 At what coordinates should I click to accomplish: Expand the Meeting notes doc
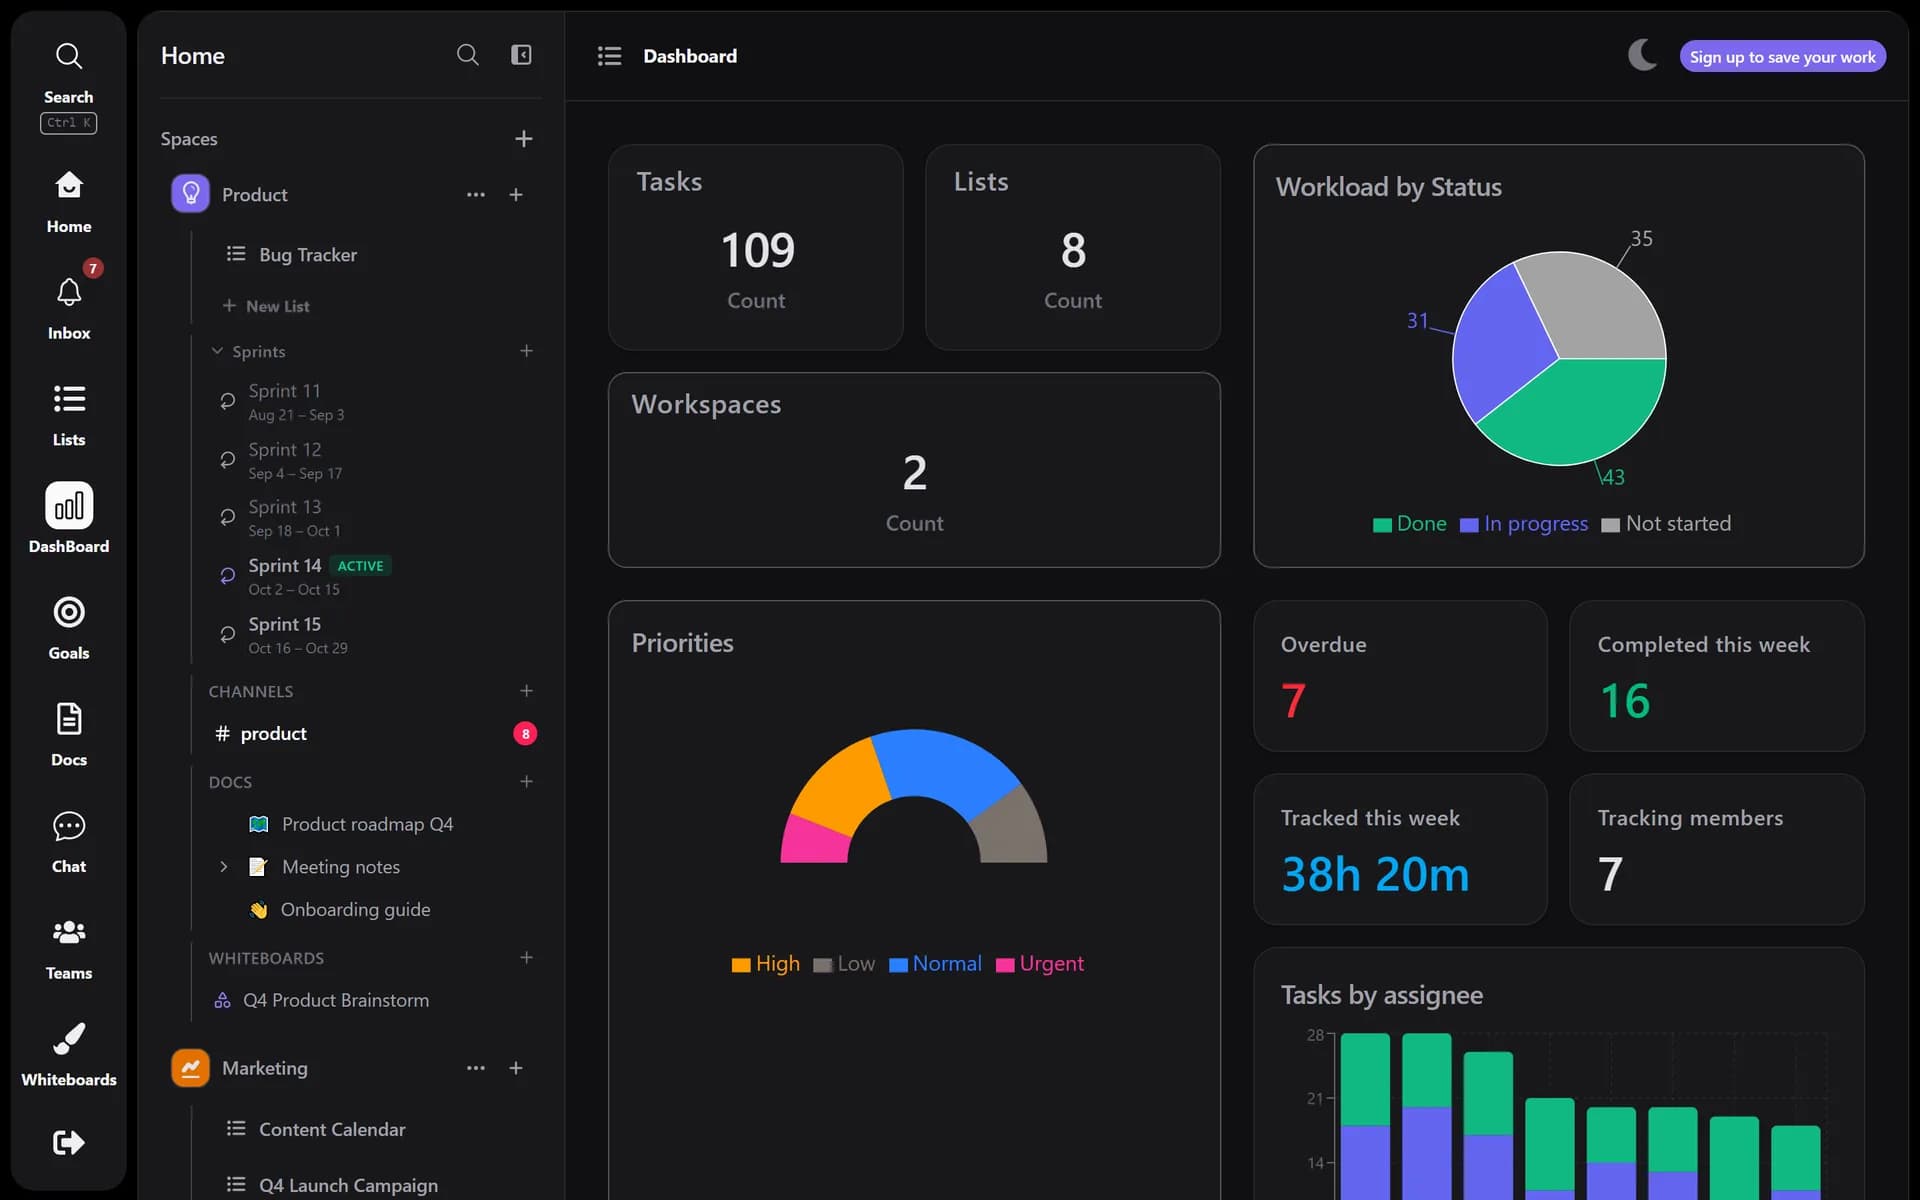click(x=223, y=867)
